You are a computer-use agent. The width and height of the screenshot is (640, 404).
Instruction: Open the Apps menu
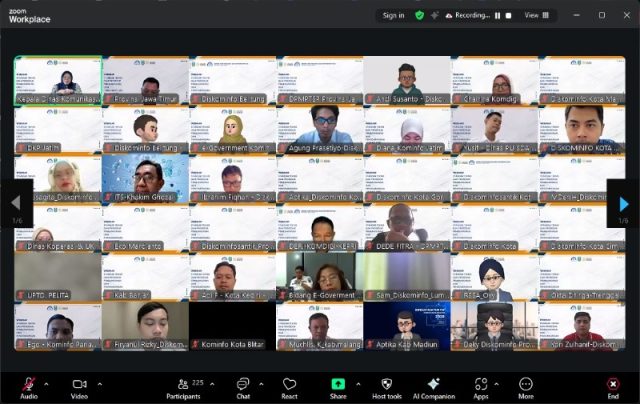coord(481,385)
